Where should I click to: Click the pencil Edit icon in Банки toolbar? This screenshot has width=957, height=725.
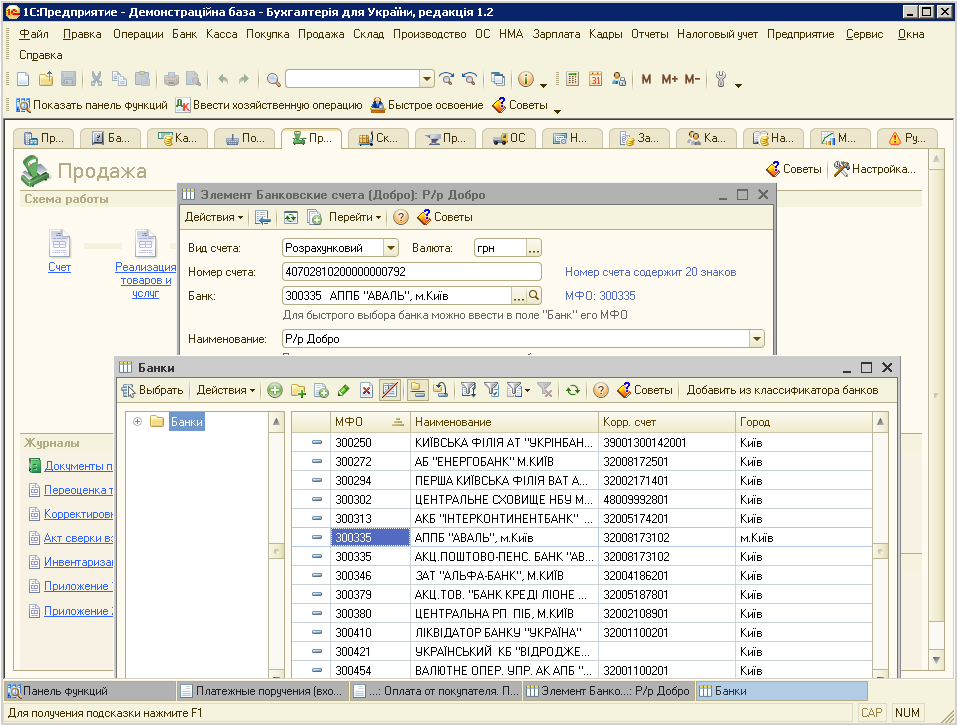(344, 391)
